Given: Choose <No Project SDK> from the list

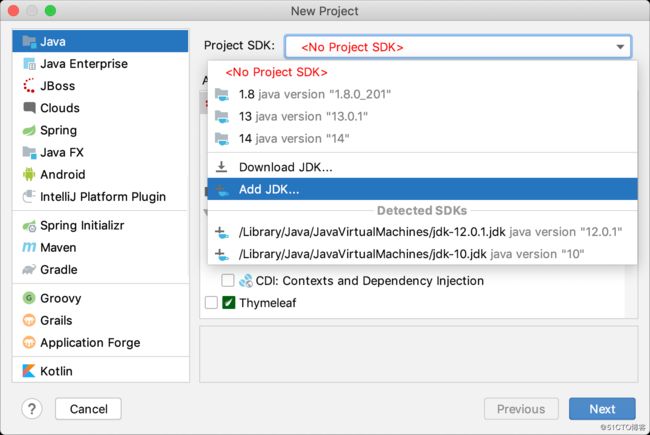Looking at the screenshot, I should coord(422,72).
